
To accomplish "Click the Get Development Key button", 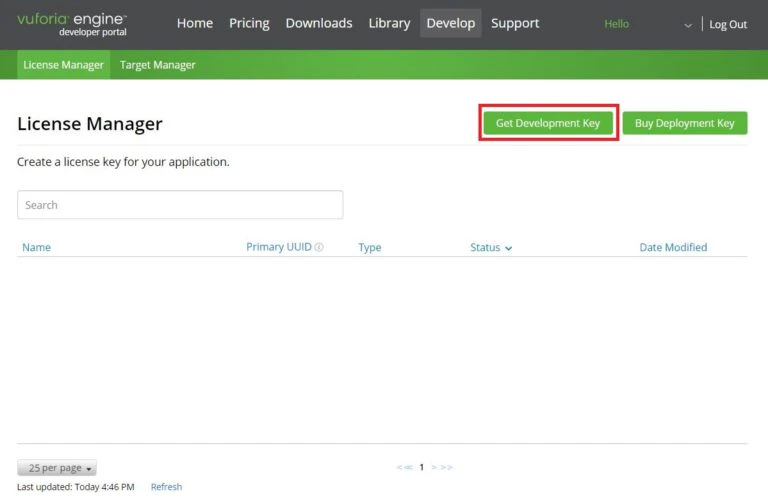I will (x=548, y=123).
